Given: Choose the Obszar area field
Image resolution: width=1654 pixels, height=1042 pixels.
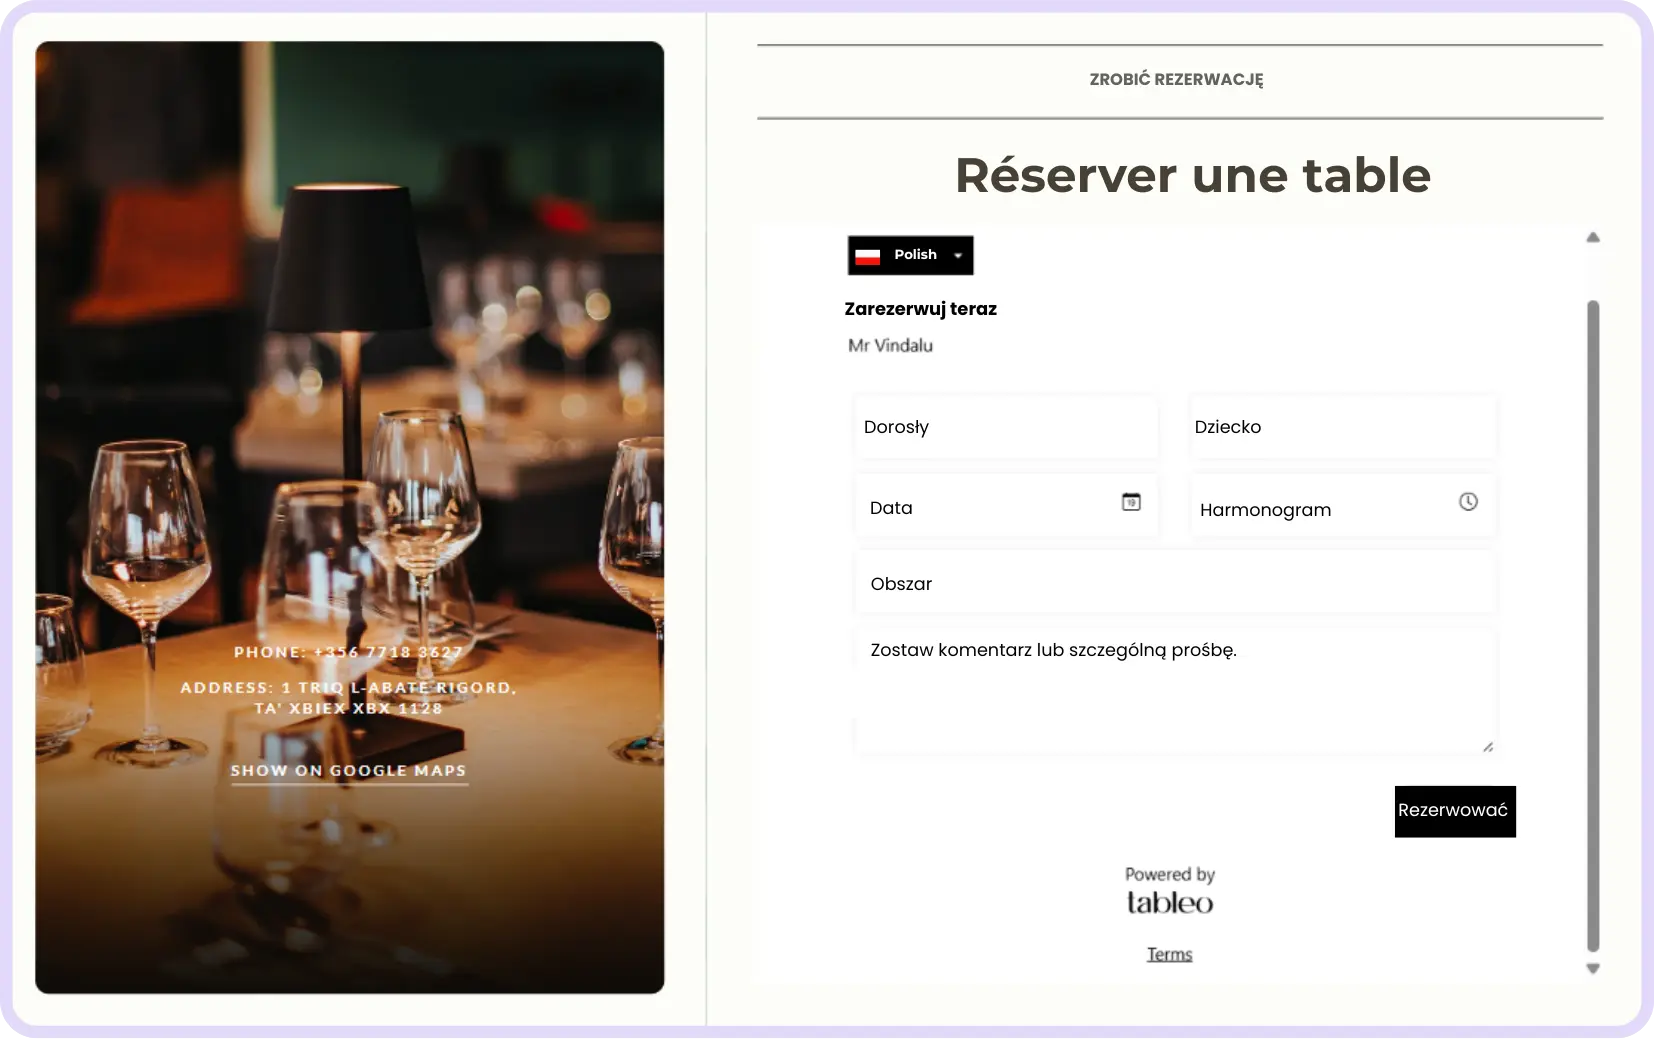Looking at the screenshot, I should [x=1175, y=583].
